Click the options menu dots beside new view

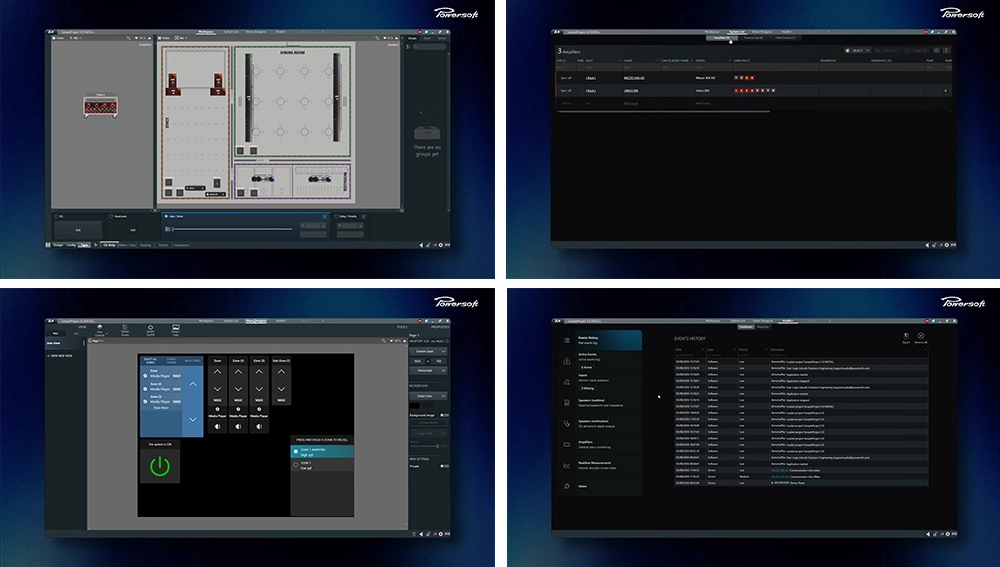click(x=84, y=342)
